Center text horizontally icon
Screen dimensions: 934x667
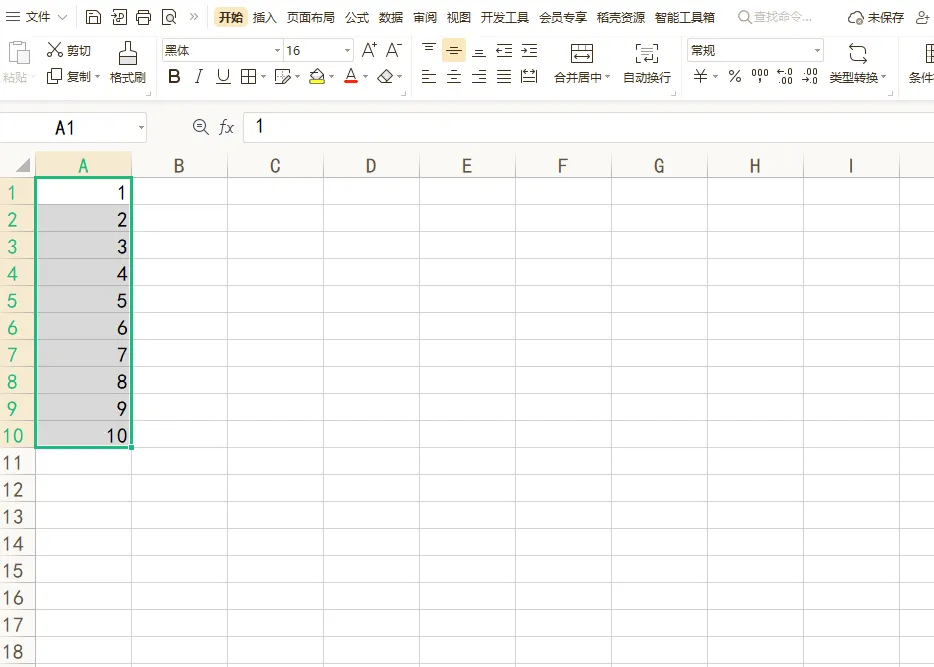click(x=454, y=76)
